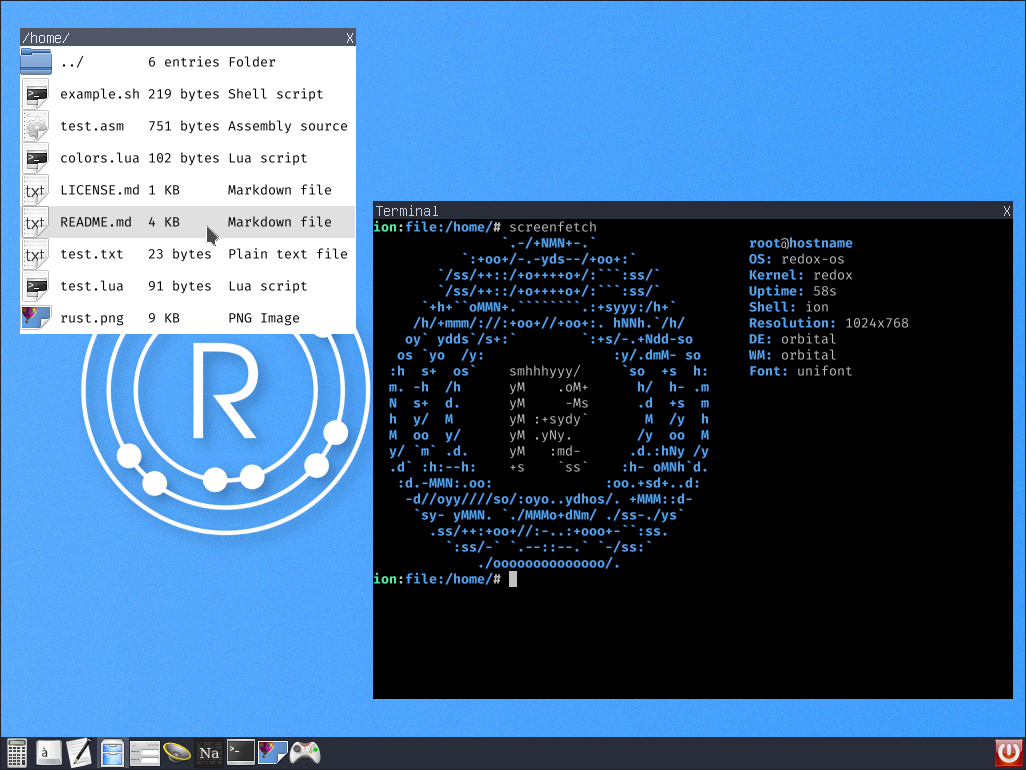Open the file manager drawer icon
This screenshot has height=770, width=1026.
pos(113,753)
